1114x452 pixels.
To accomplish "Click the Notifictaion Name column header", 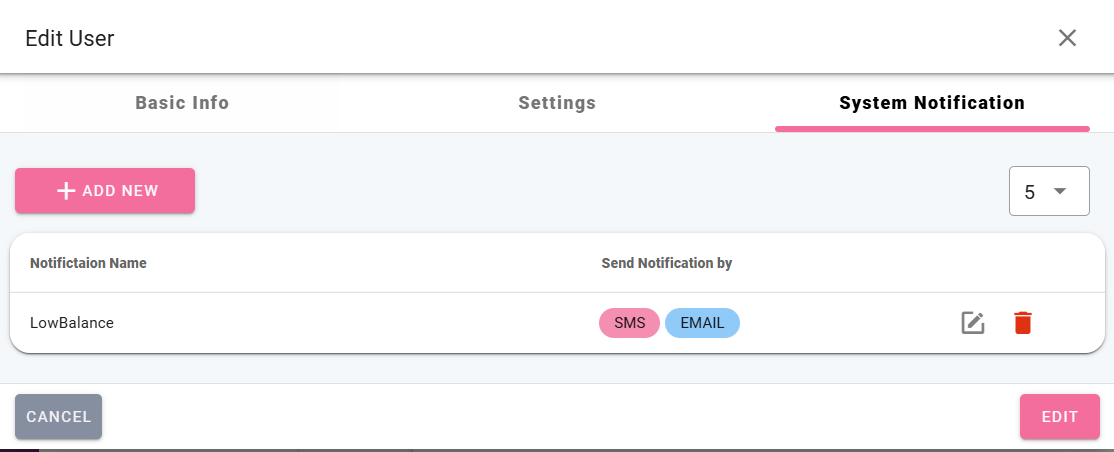I will coord(88,264).
